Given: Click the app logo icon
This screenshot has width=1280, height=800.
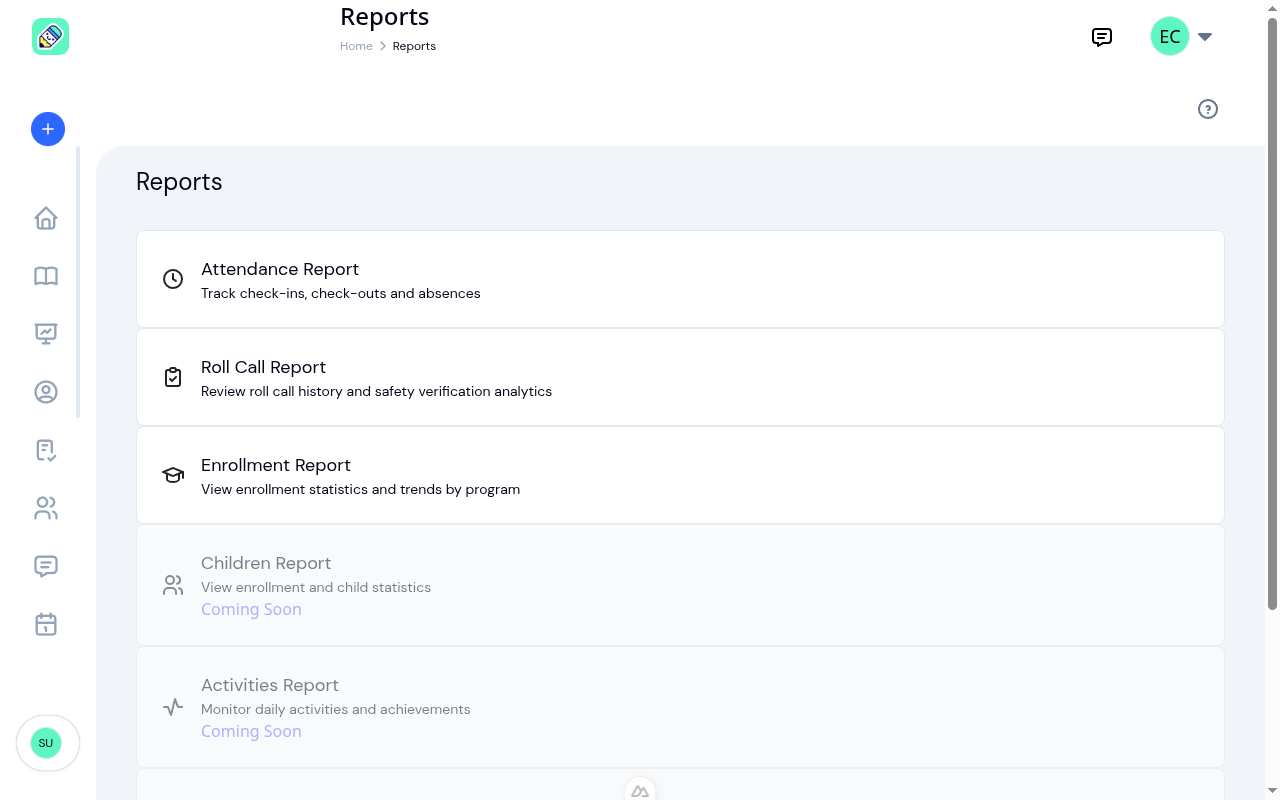Looking at the screenshot, I should coord(50,37).
